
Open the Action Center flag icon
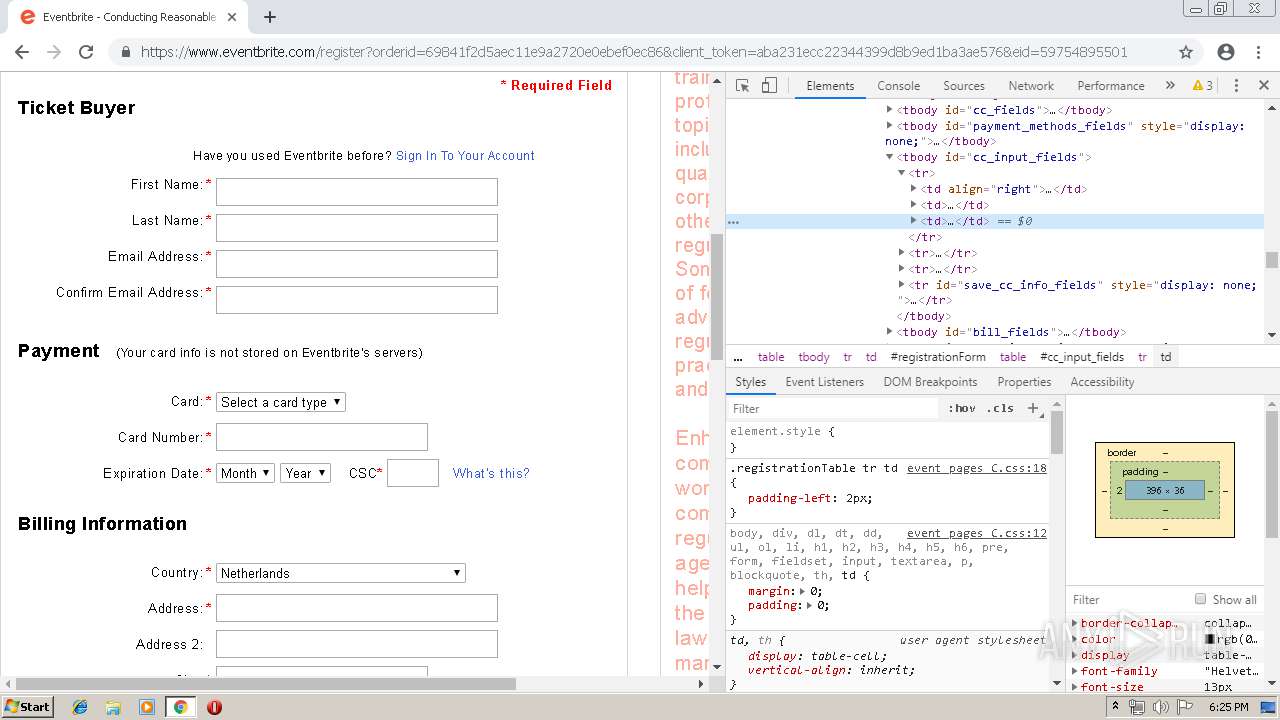click(1185, 707)
